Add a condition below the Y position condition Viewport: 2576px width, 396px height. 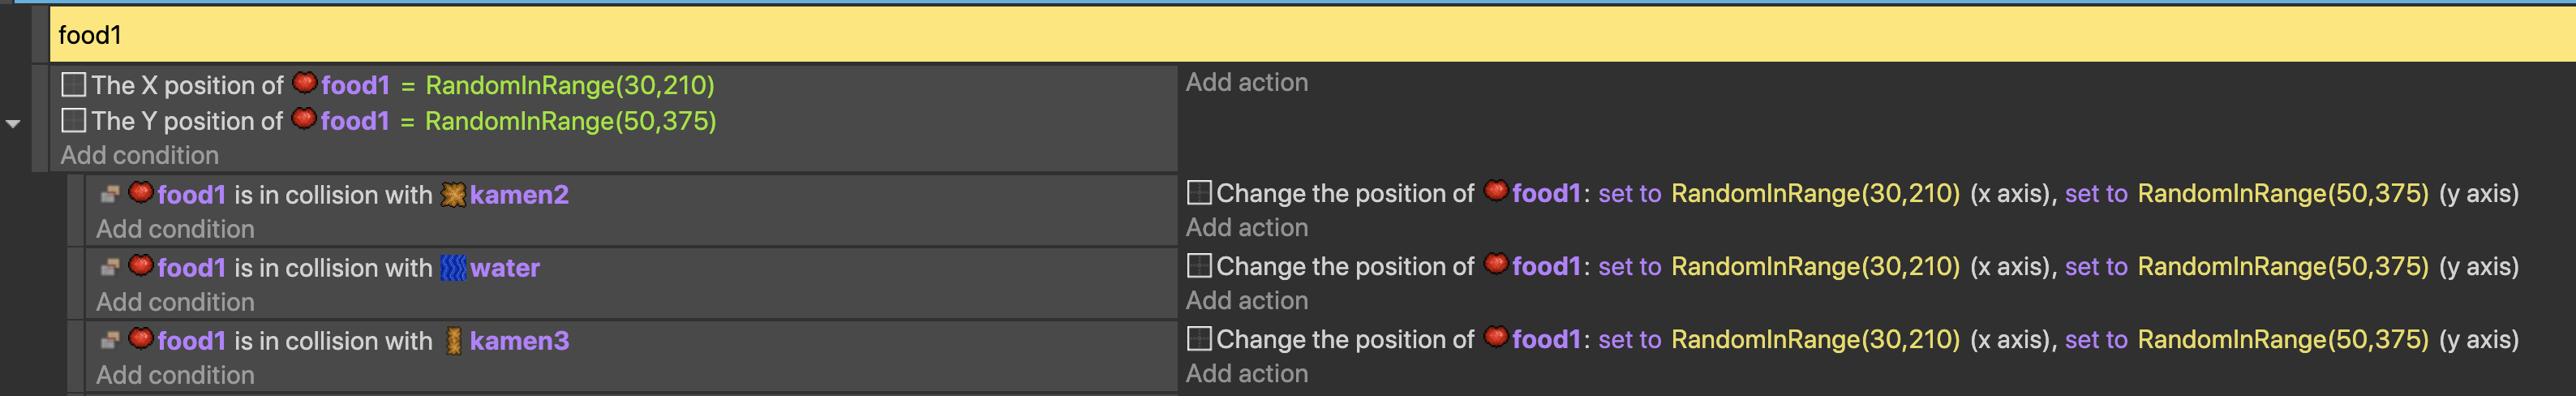tap(139, 155)
